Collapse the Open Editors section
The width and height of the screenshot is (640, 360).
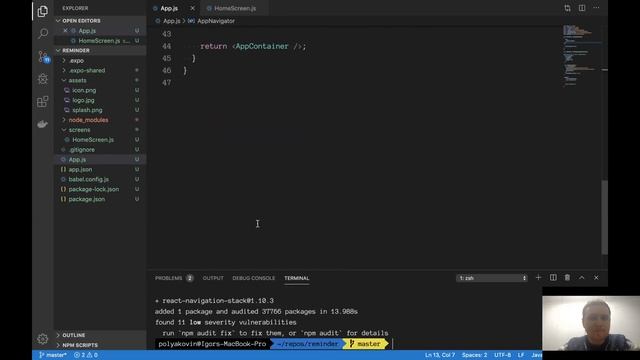tap(81, 20)
